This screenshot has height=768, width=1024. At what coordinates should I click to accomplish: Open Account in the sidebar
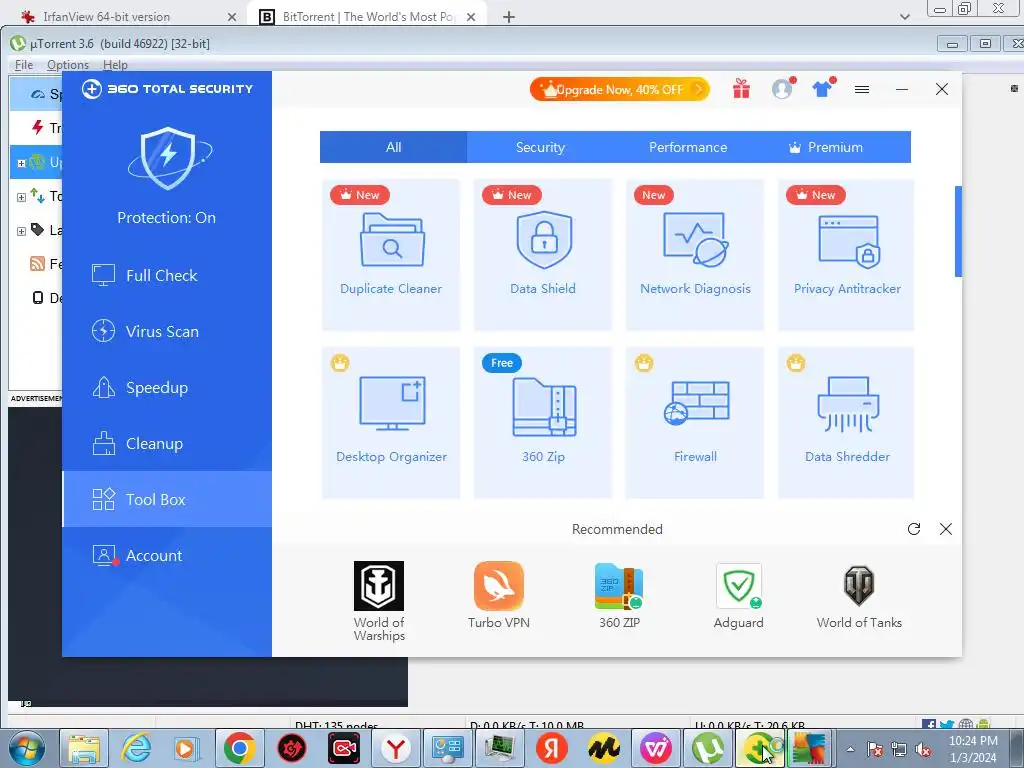click(x=167, y=555)
